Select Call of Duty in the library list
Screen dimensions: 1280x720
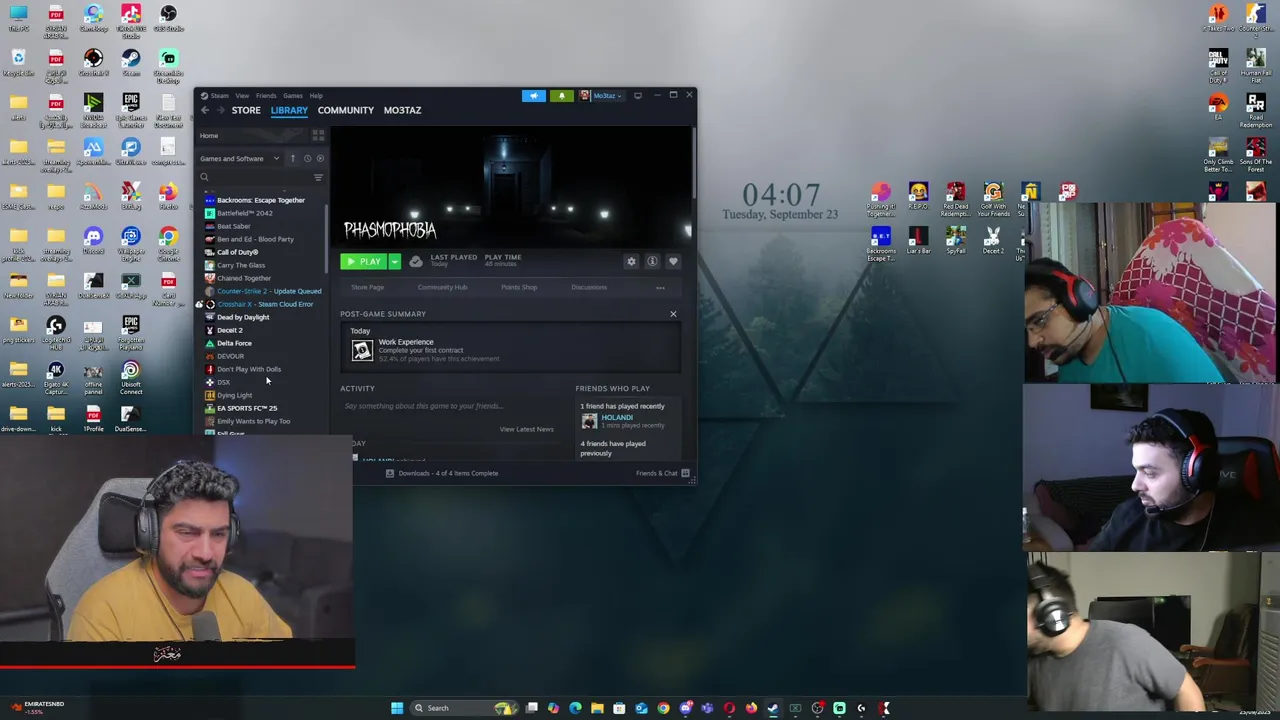pos(237,252)
